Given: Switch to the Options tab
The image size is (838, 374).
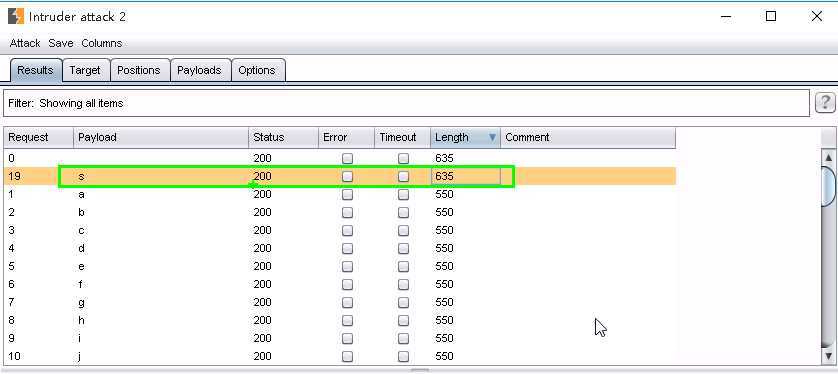Looking at the screenshot, I should (257, 71).
